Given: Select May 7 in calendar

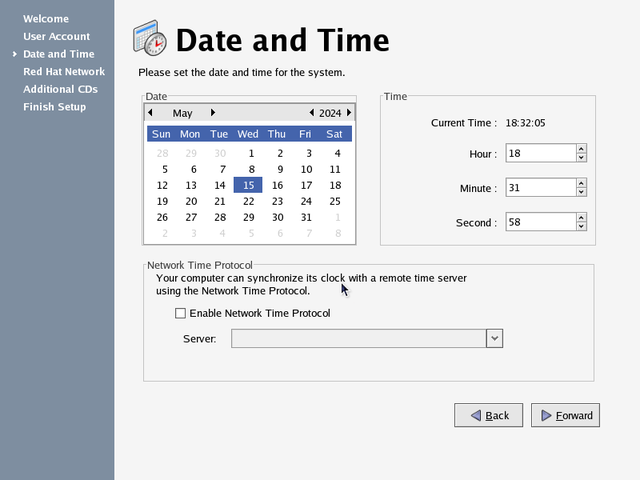Looking at the screenshot, I should [x=222, y=169].
